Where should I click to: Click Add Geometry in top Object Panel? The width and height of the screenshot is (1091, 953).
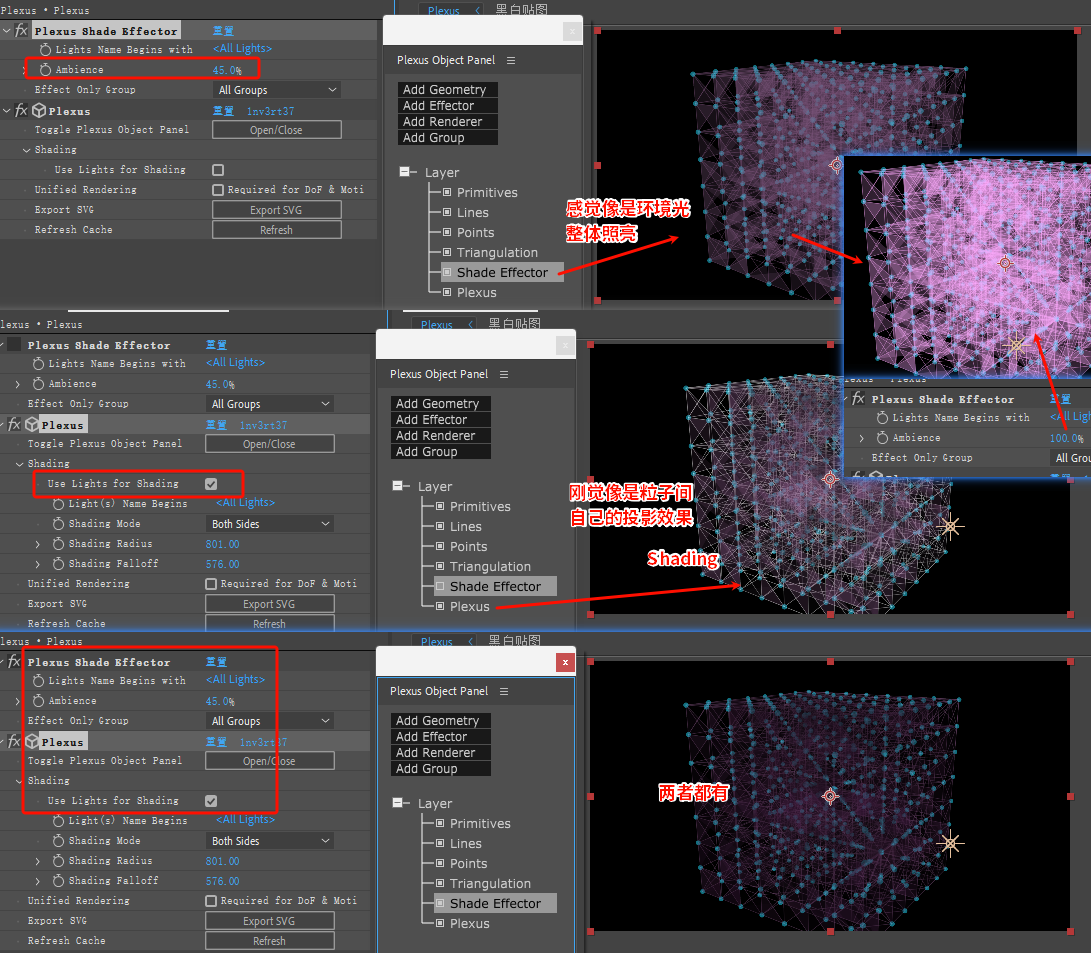click(x=448, y=90)
